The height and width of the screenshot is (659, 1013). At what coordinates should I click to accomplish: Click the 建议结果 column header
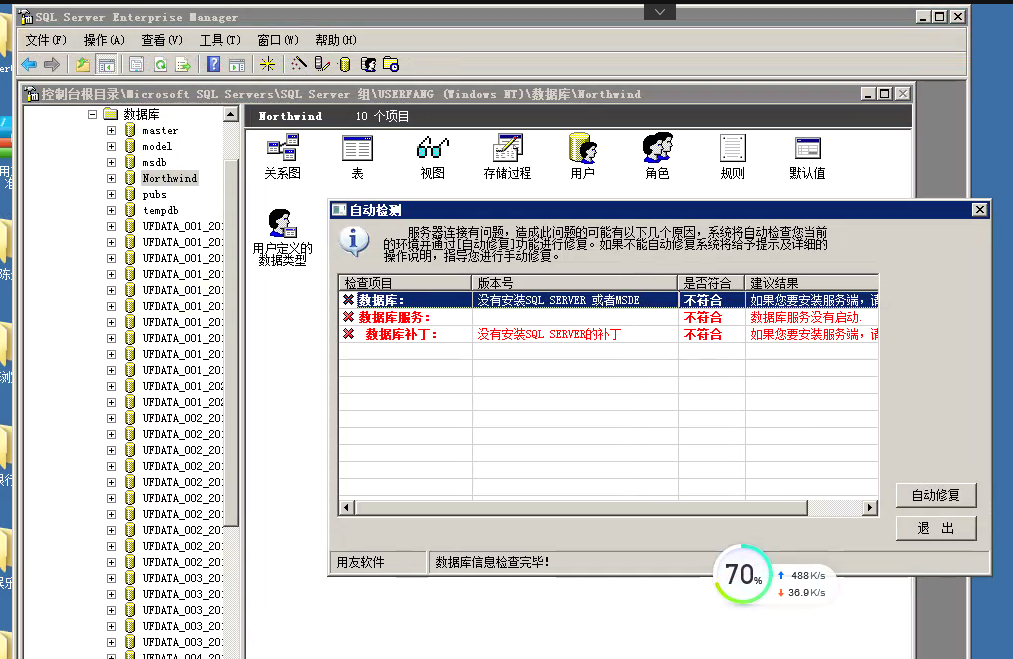811,283
